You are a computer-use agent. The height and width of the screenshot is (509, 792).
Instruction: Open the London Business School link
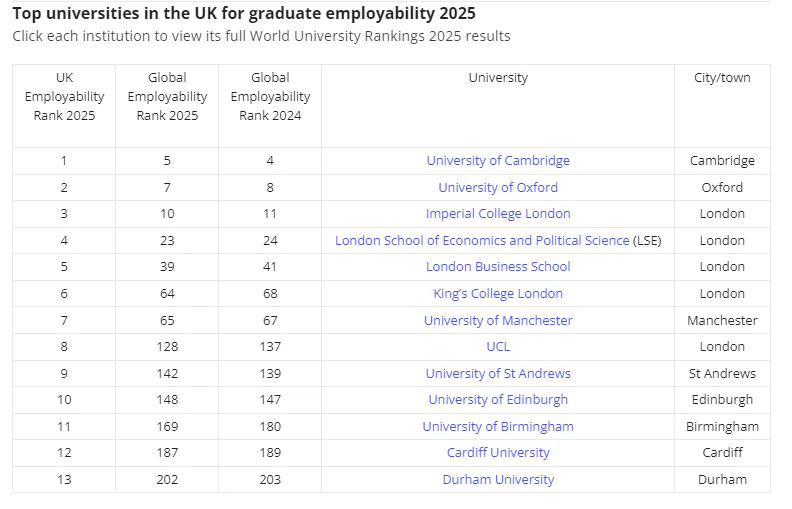point(498,266)
